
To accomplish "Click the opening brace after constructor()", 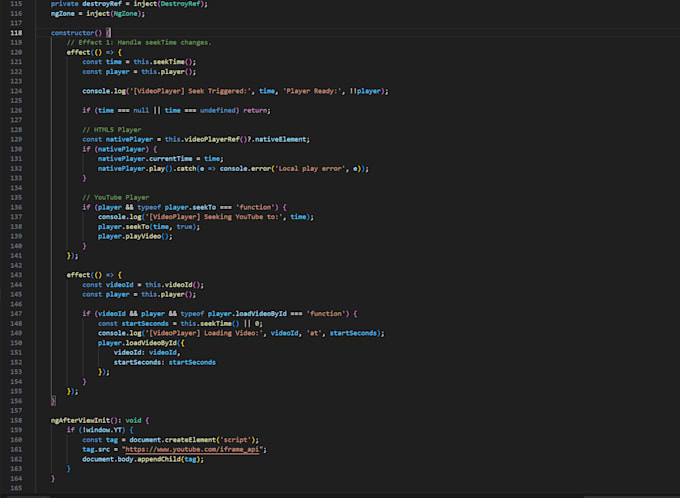I will coord(108,33).
